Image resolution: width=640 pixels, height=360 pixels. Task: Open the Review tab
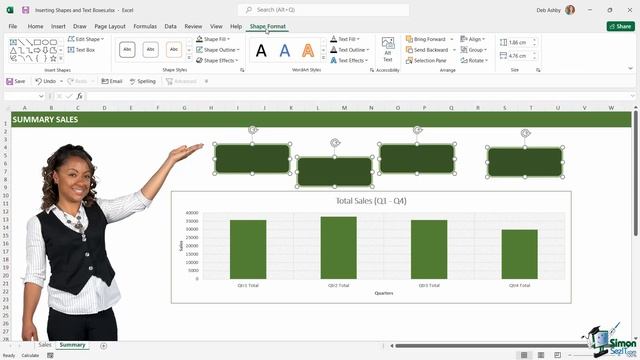(193, 26)
